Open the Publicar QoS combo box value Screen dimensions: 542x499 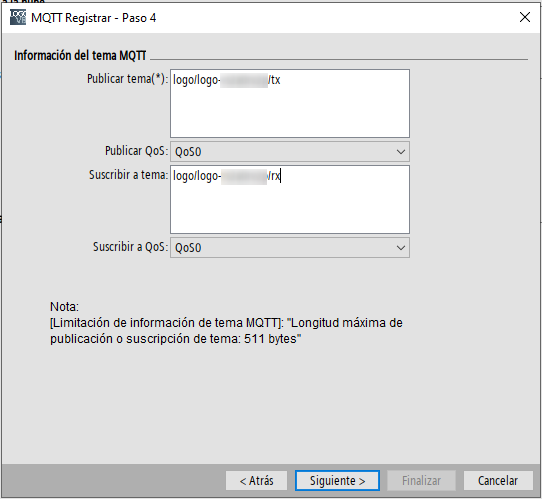click(290, 151)
